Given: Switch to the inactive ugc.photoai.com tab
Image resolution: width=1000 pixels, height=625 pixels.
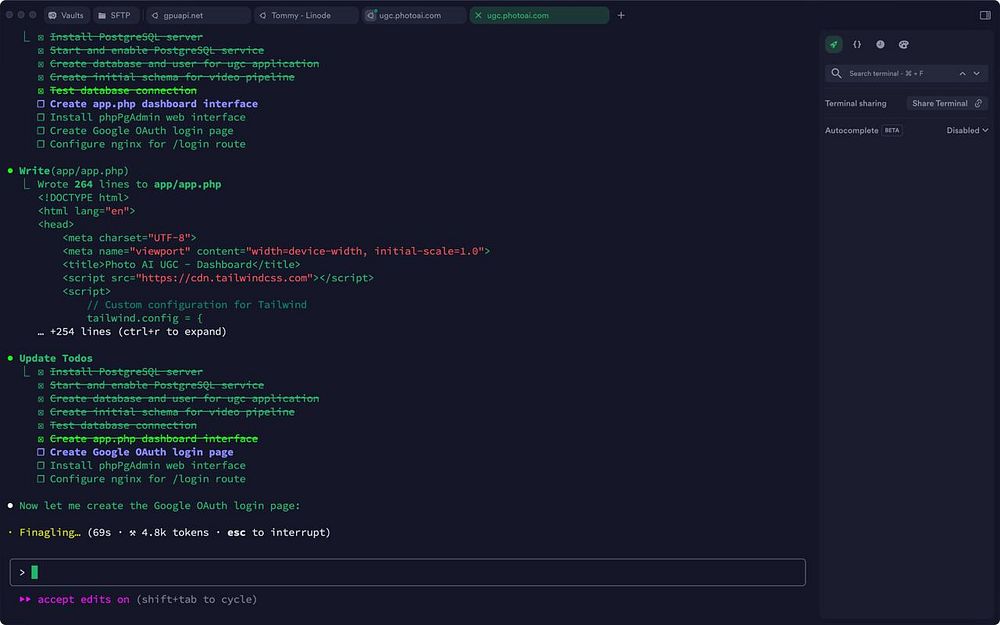Looking at the screenshot, I should (415, 15).
